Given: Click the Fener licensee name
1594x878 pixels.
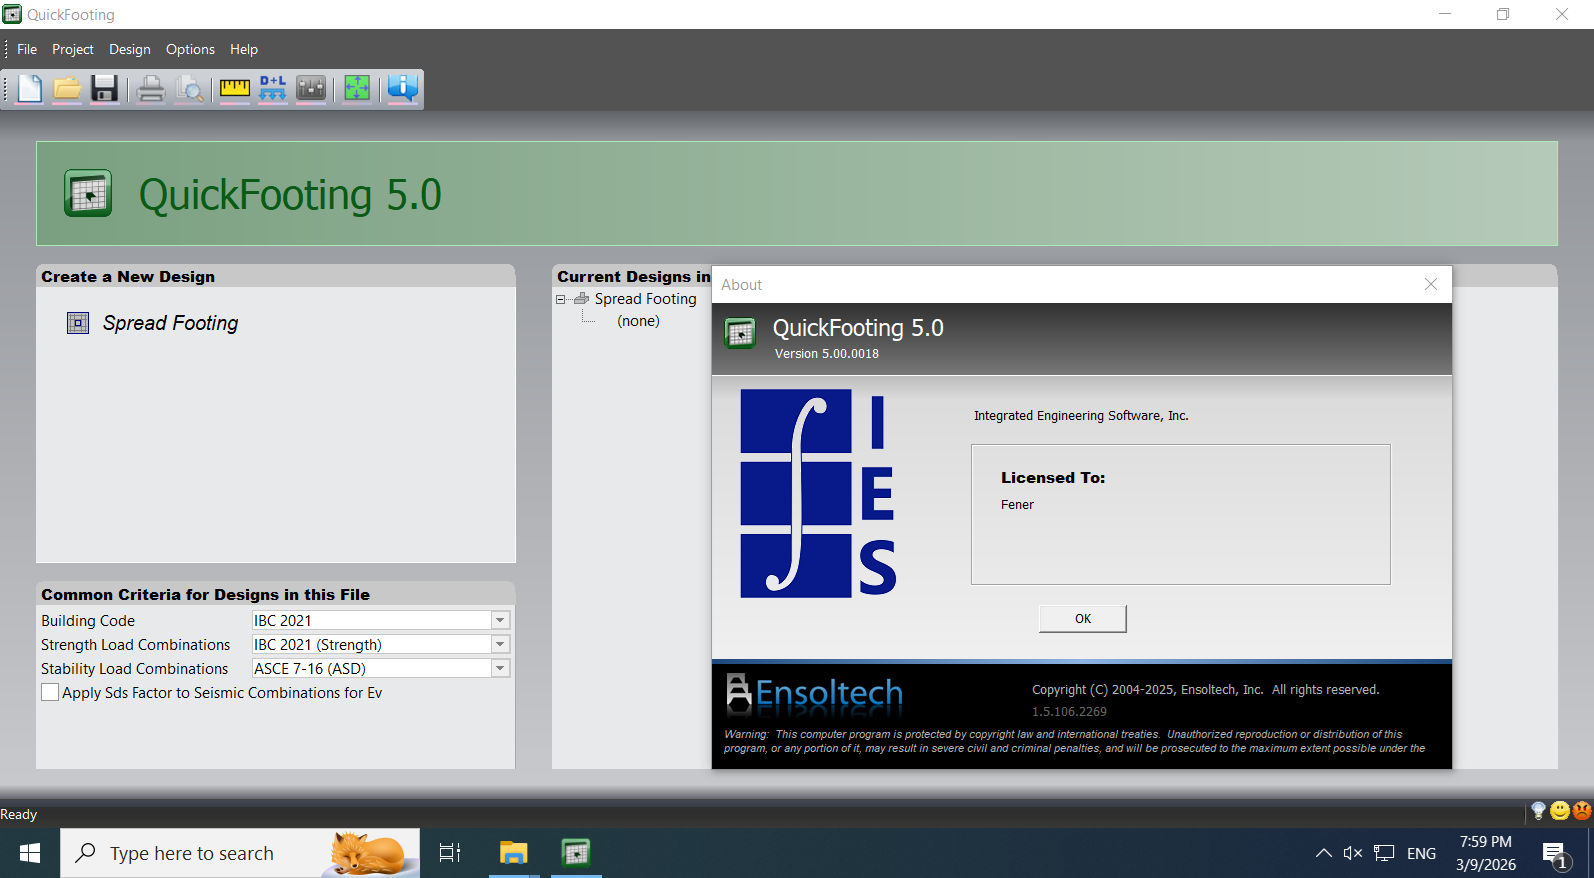Looking at the screenshot, I should (x=1017, y=505).
